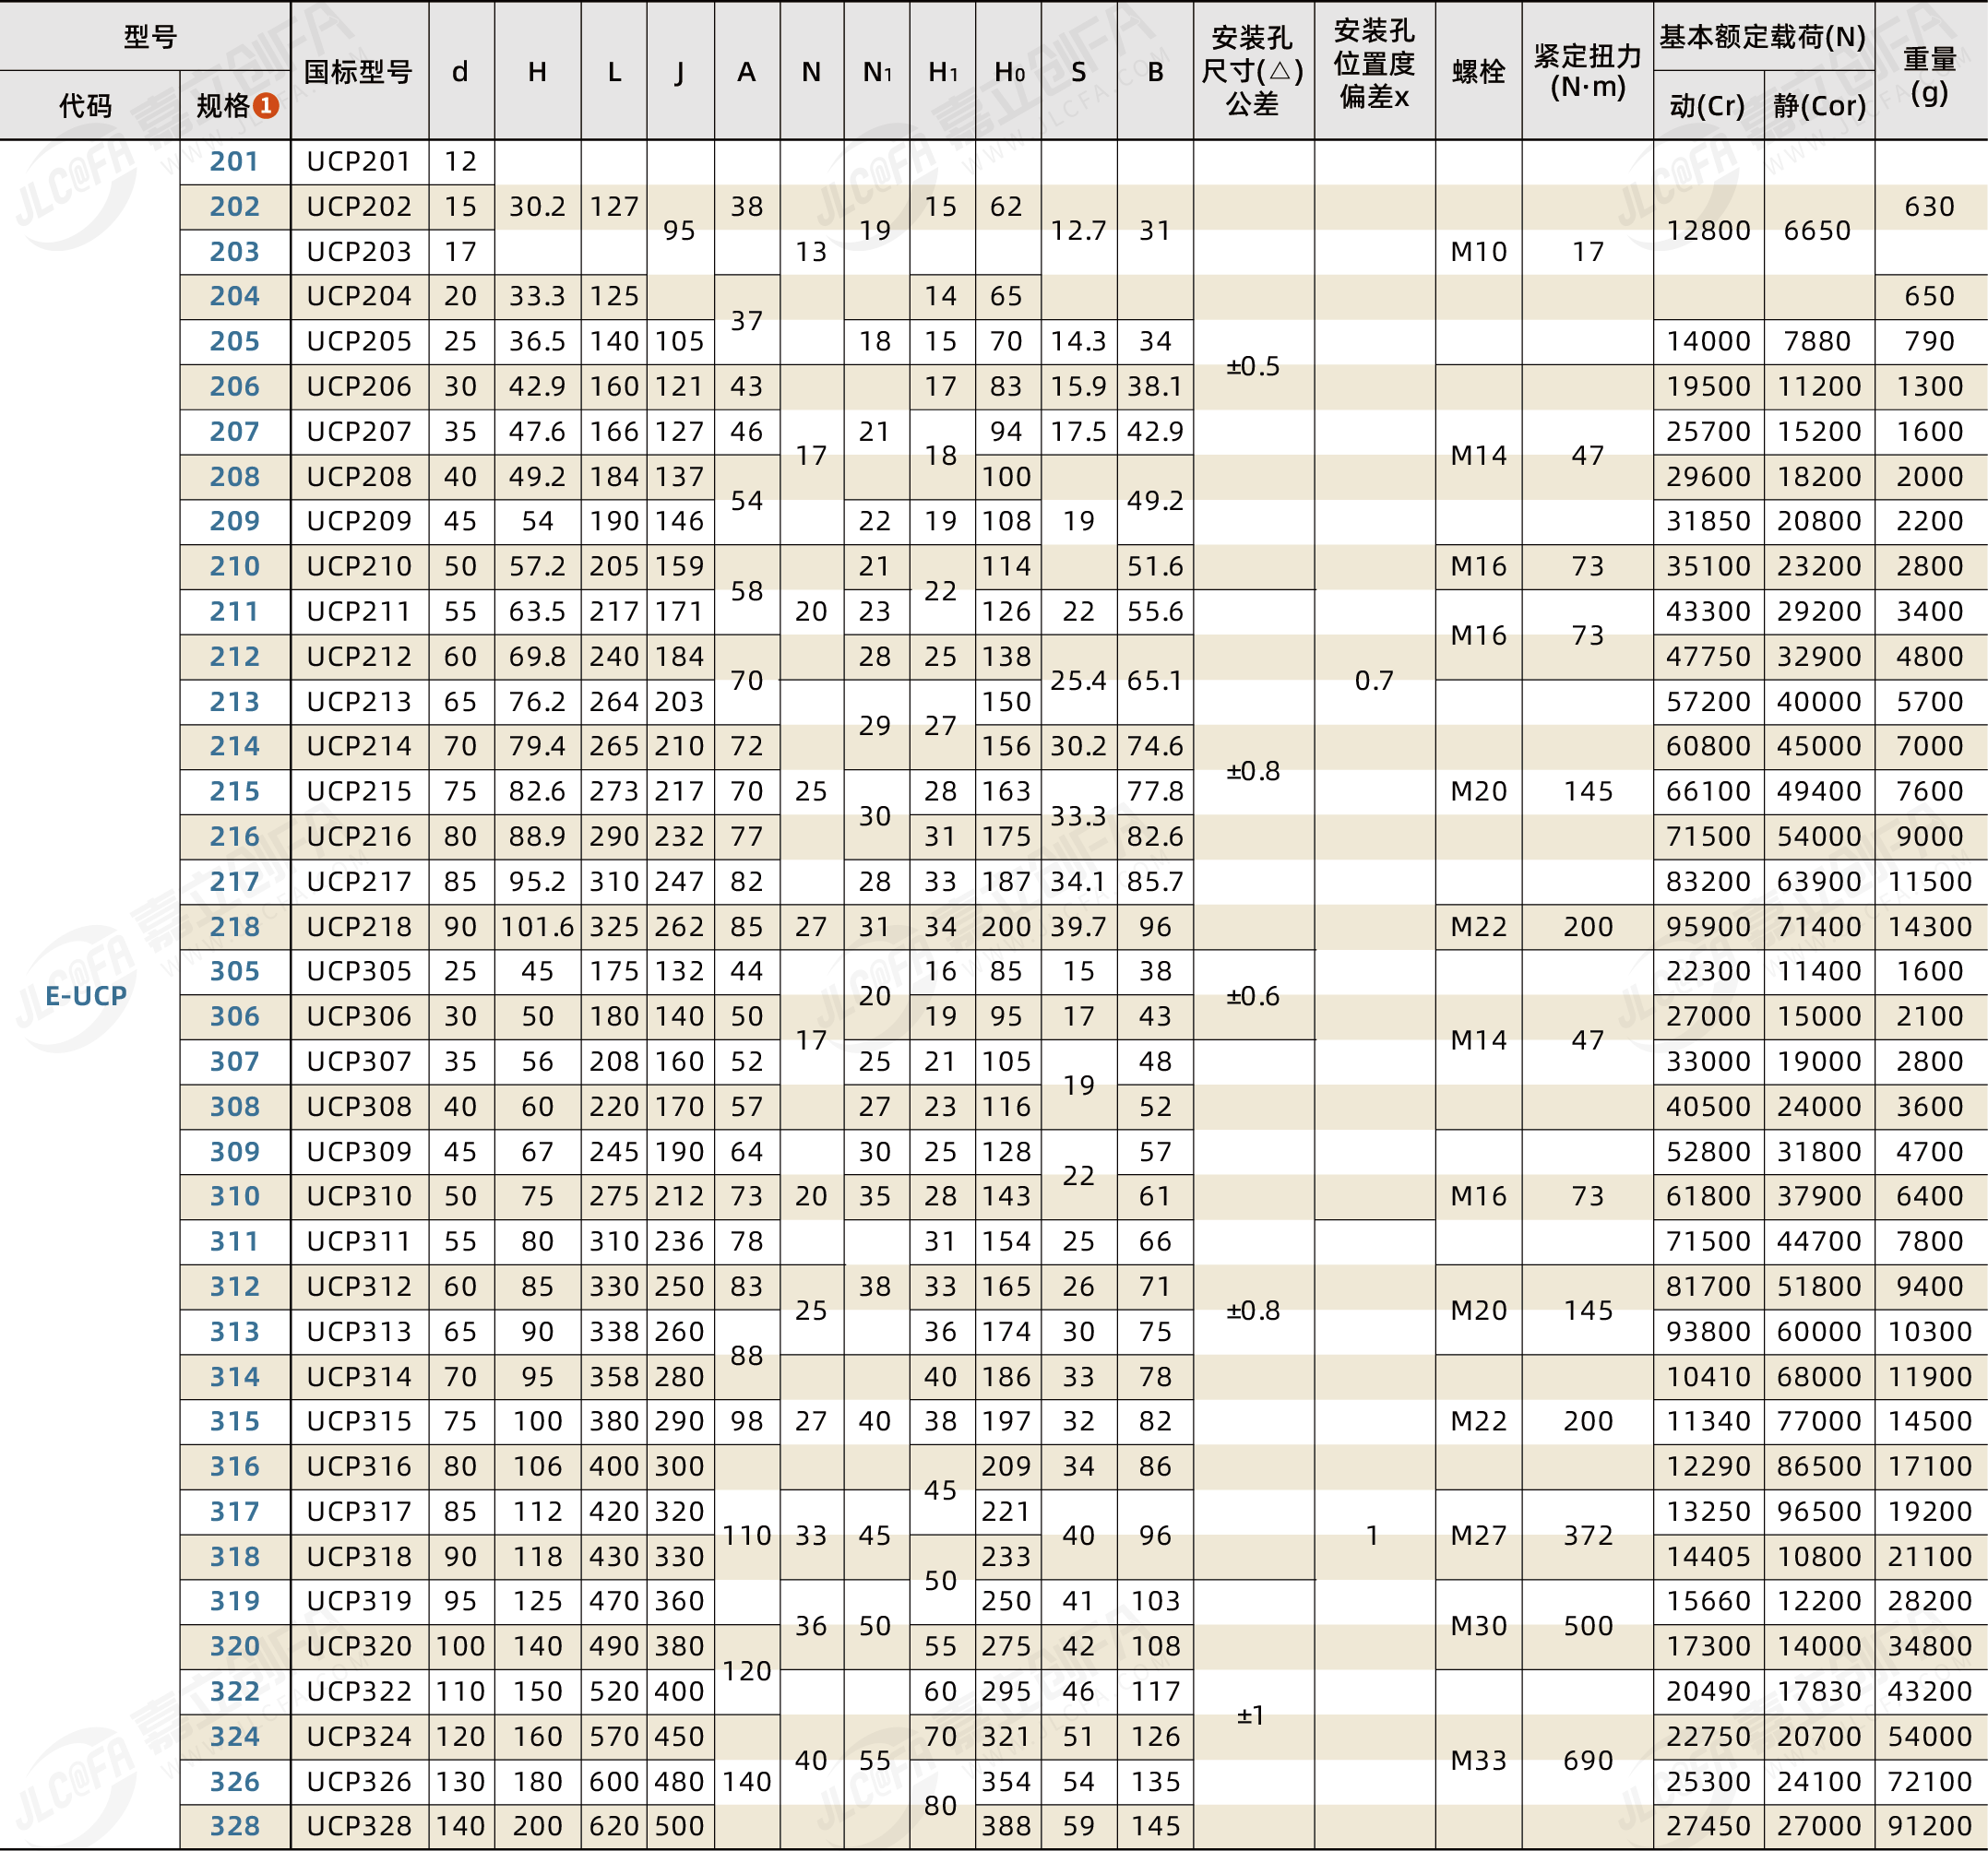
Task: Select the UCP201 model cell
Action: click(359, 161)
